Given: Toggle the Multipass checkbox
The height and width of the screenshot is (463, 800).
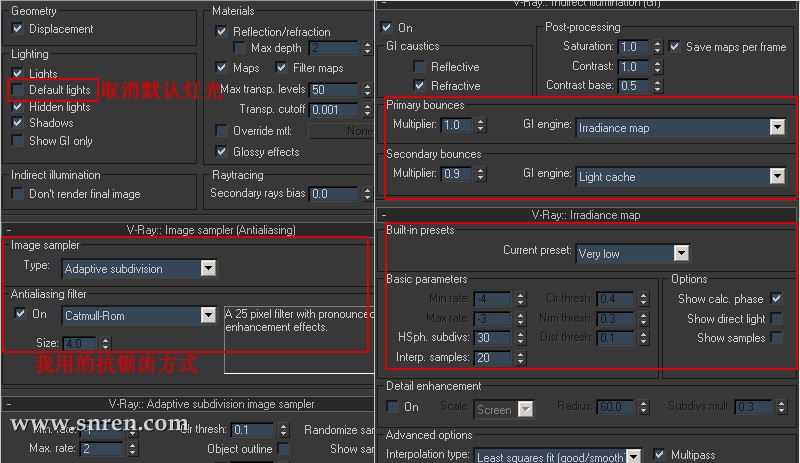Looking at the screenshot, I should [x=659, y=454].
